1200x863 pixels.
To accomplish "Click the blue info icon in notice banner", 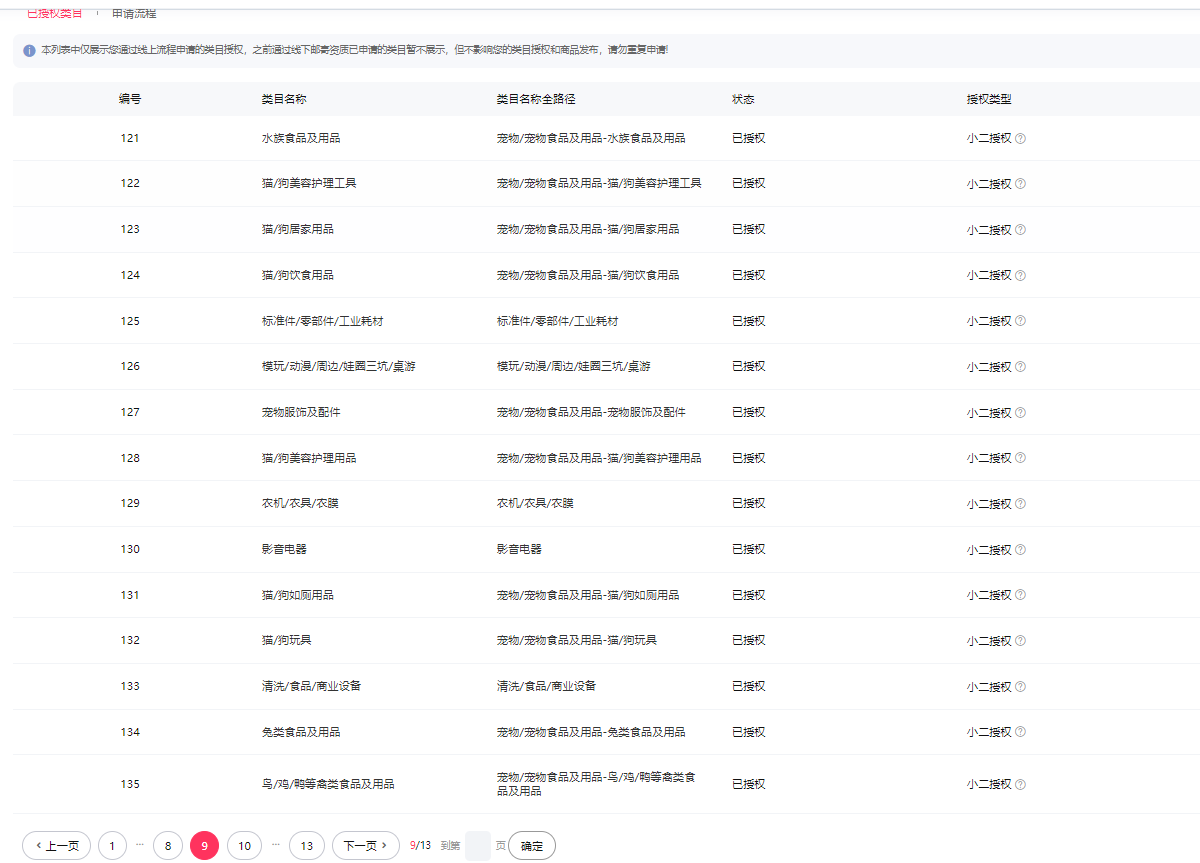I will [x=29, y=50].
